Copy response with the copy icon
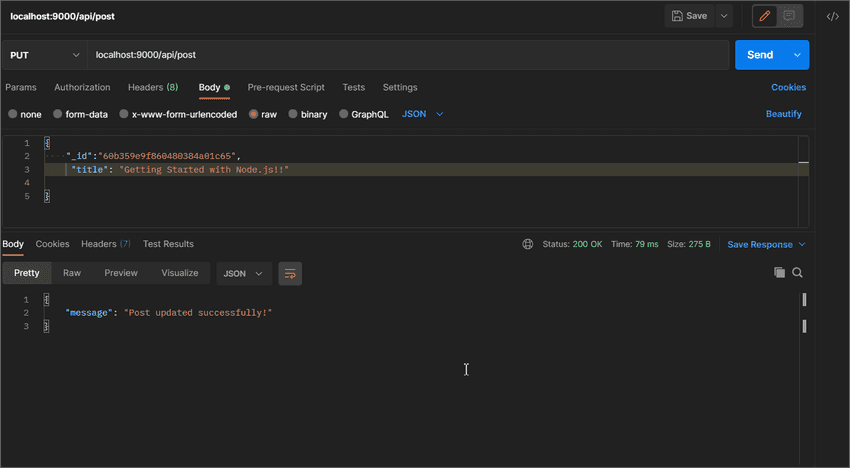The width and height of the screenshot is (850, 468). [x=780, y=273]
